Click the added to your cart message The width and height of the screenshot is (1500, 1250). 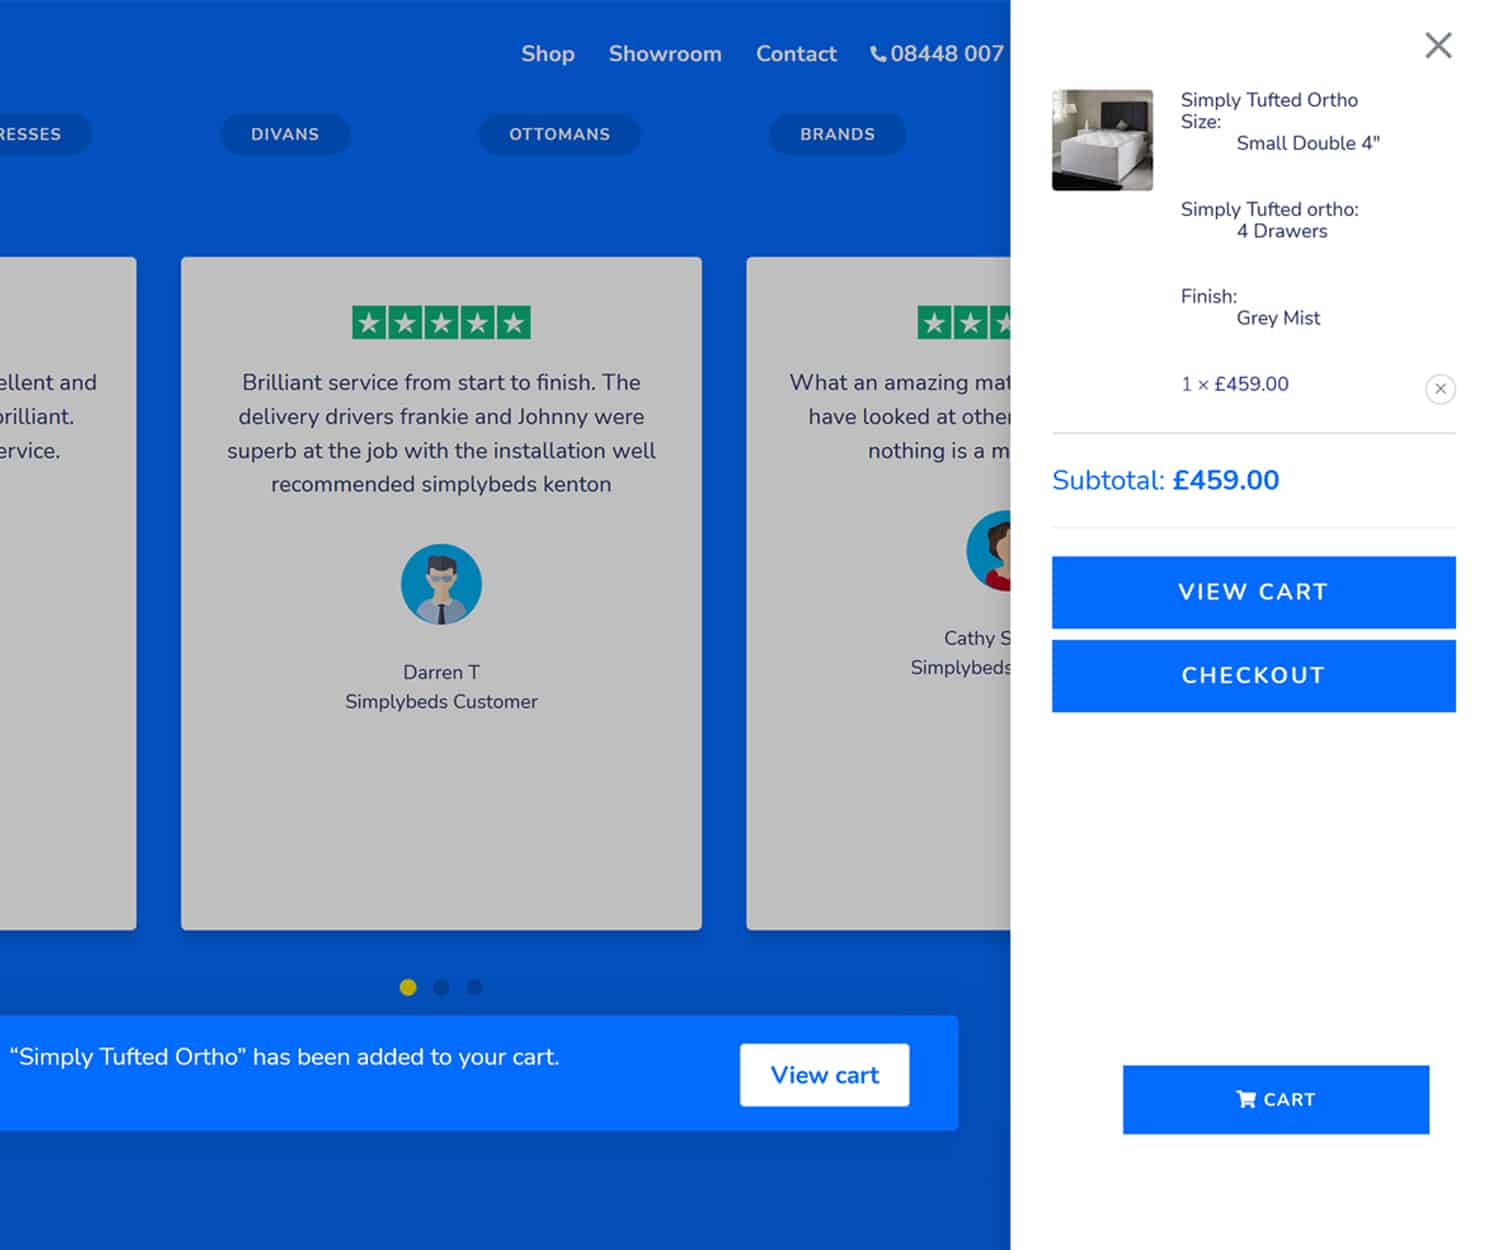(x=284, y=1057)
